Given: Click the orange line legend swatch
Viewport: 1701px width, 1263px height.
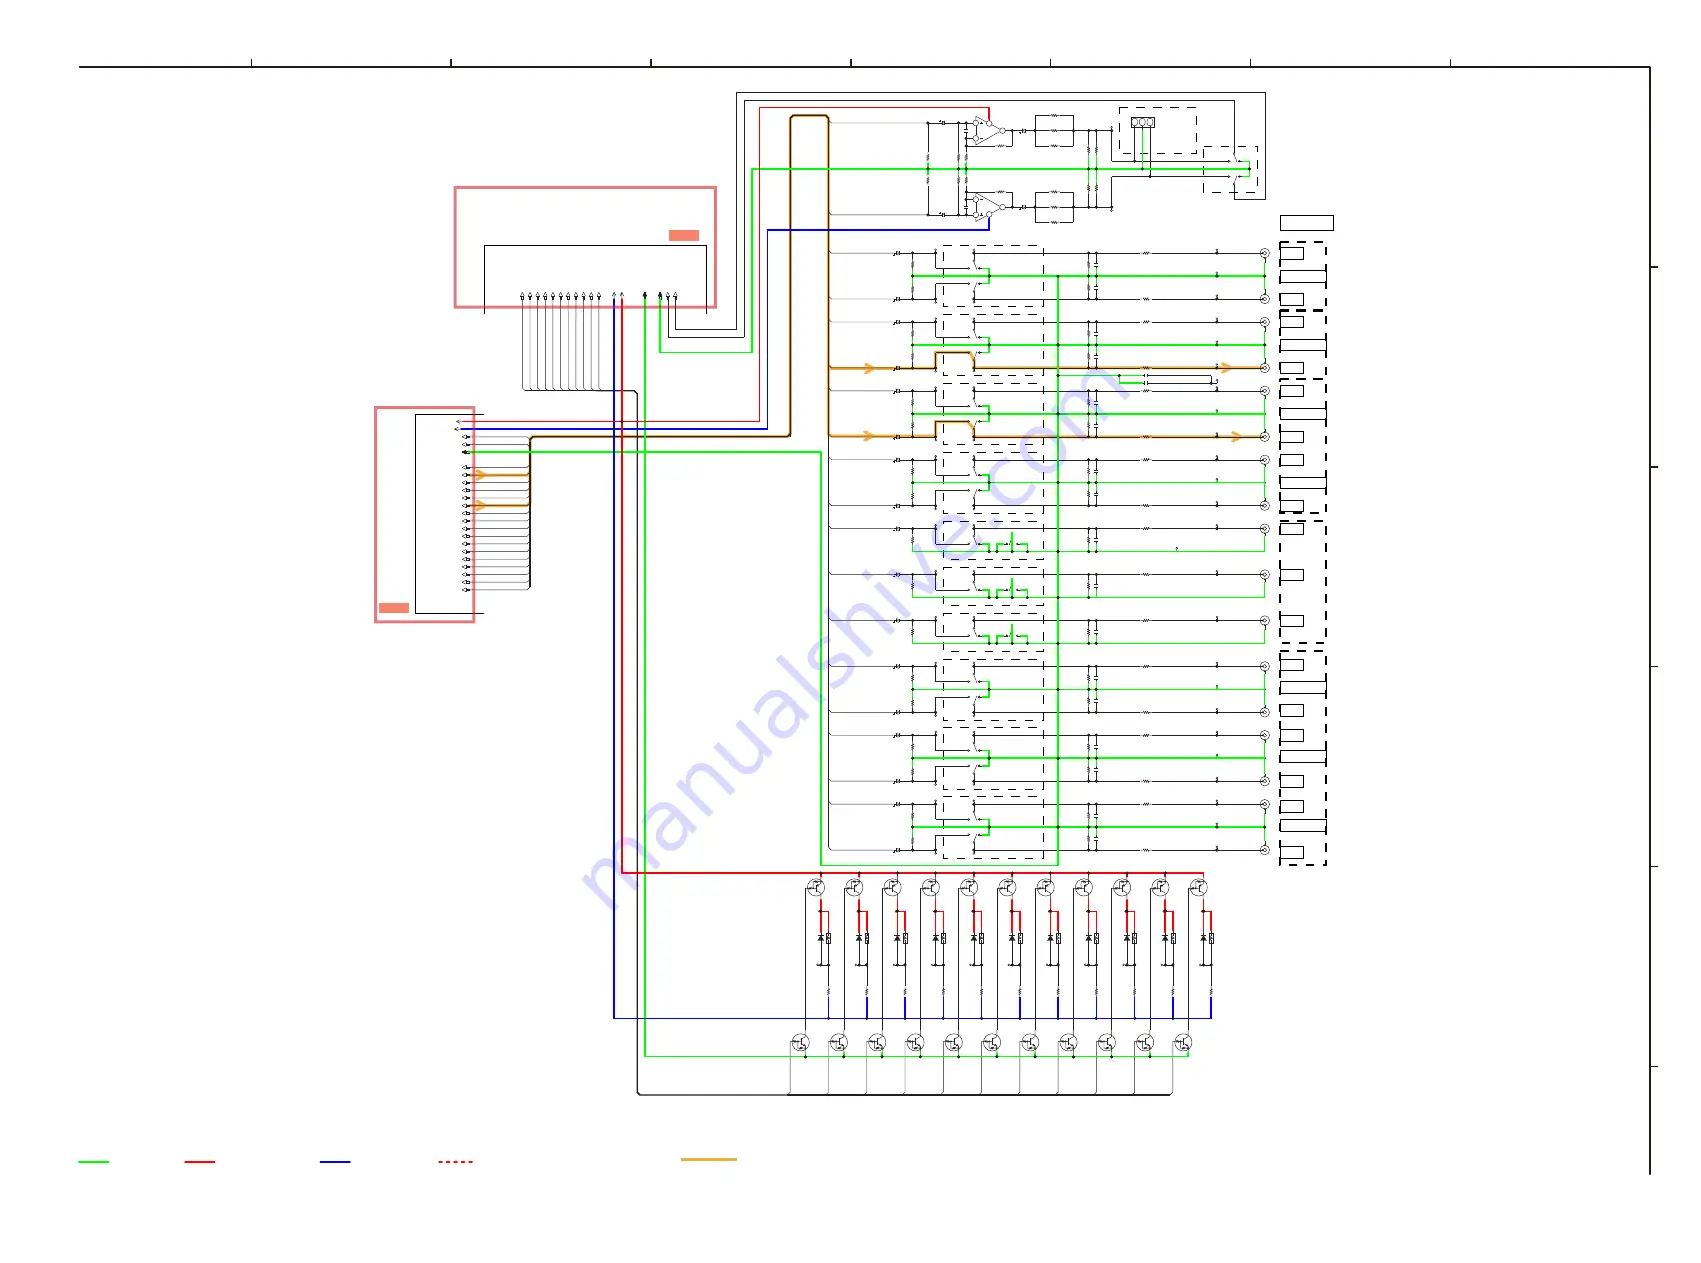Looking at the screenshot, I should pyautogui.click(x=709, y=1159).
